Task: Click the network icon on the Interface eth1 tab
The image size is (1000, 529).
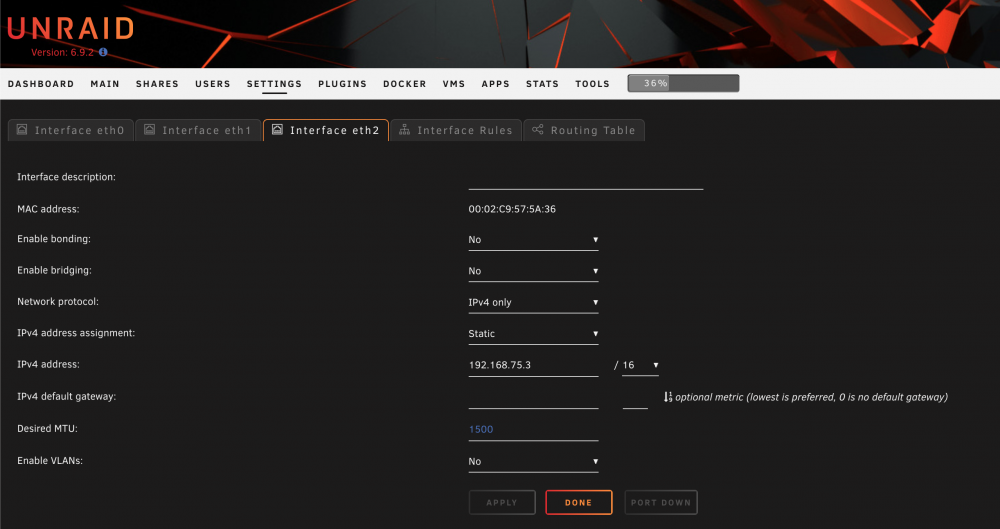Action: click(149, 130)
